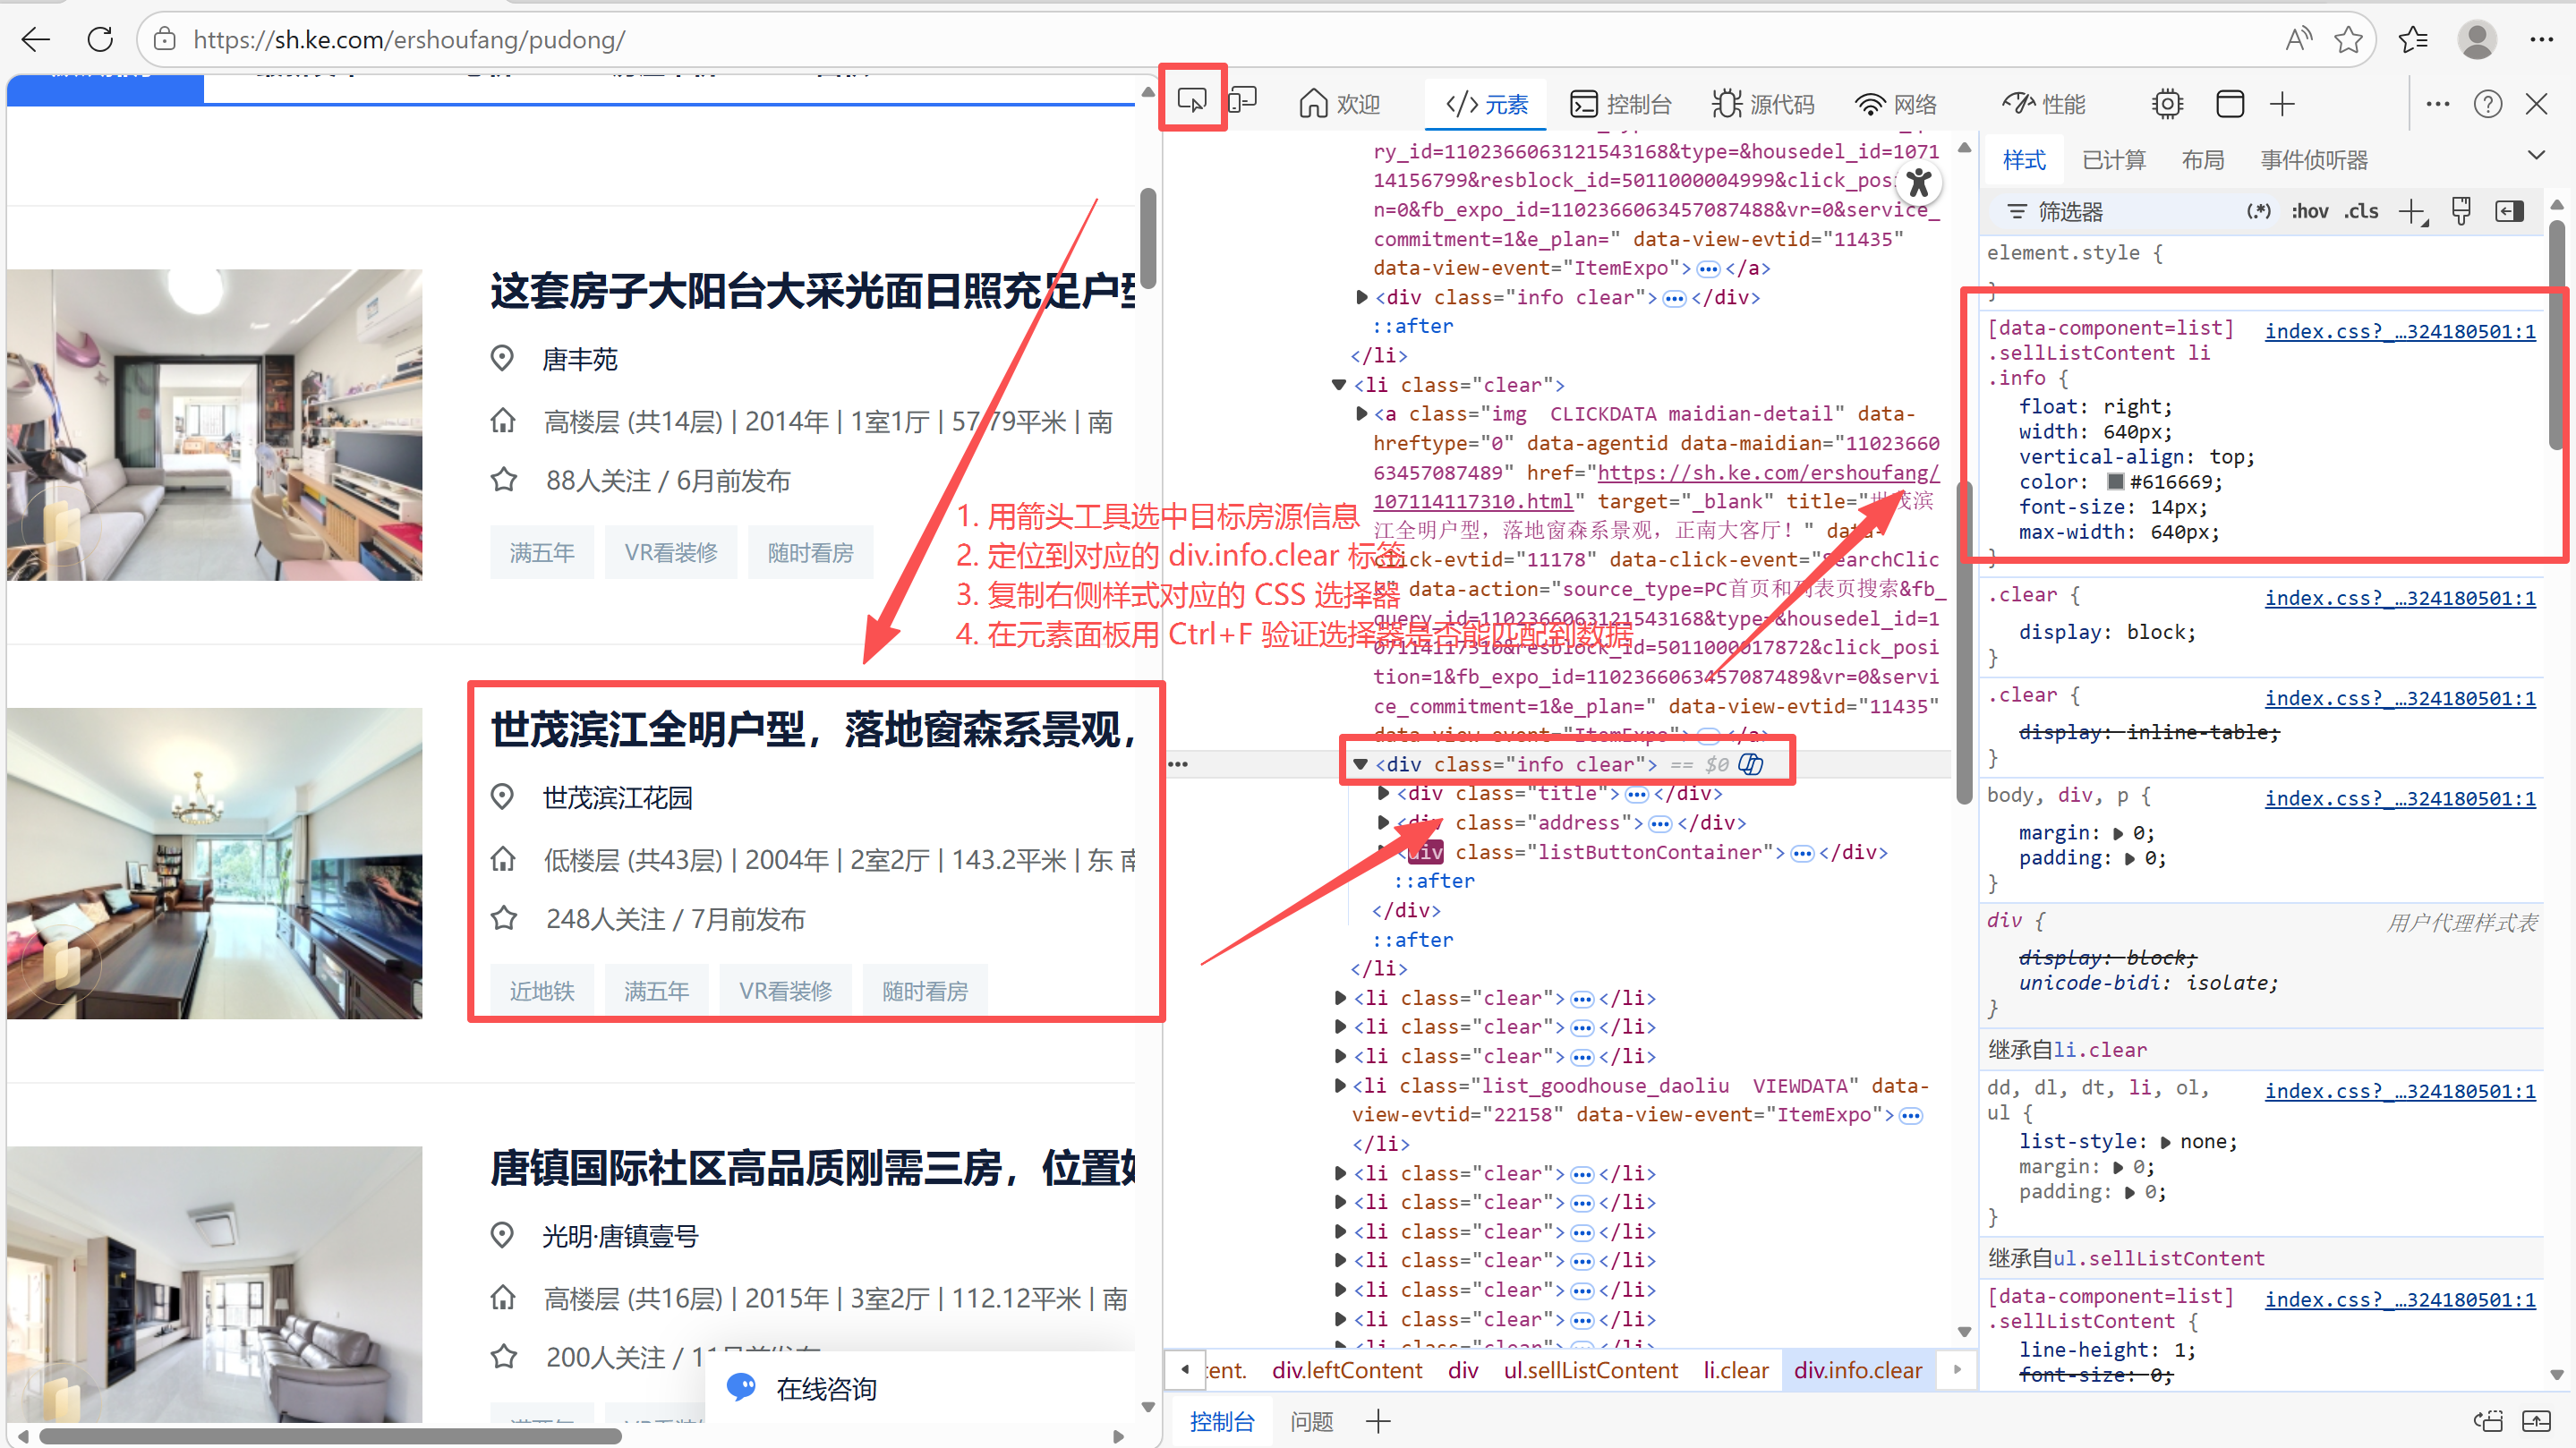Open DevTools customize menu

point(2437,104)
